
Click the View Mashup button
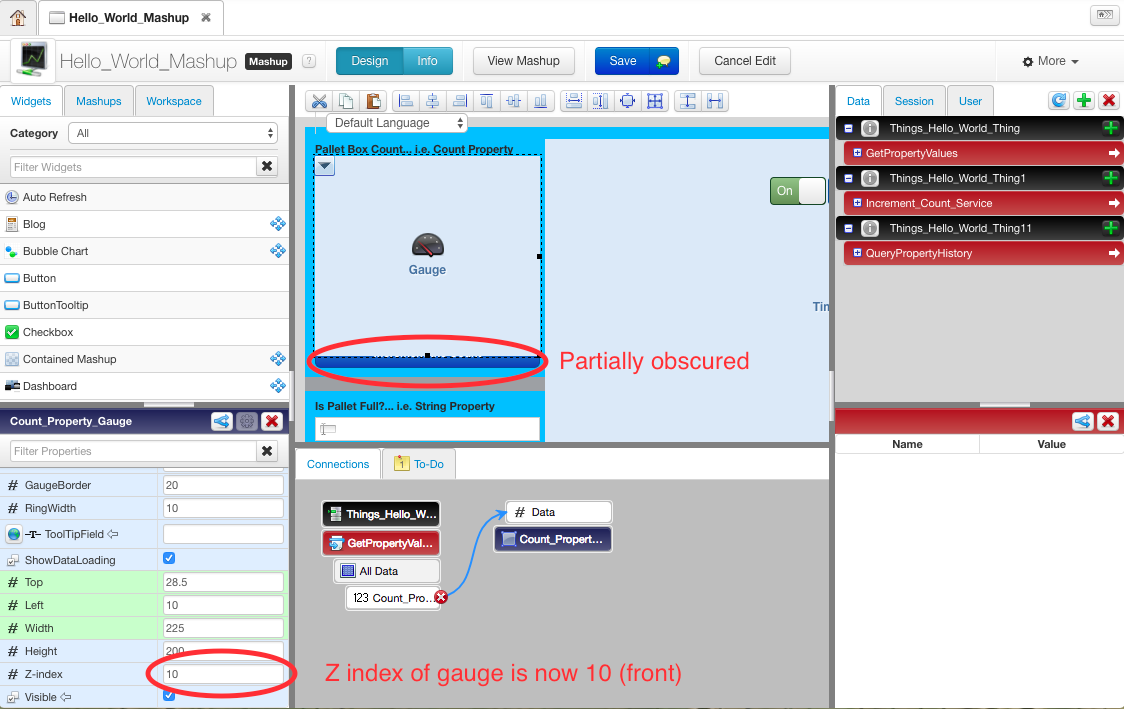[x=523, y=61]
